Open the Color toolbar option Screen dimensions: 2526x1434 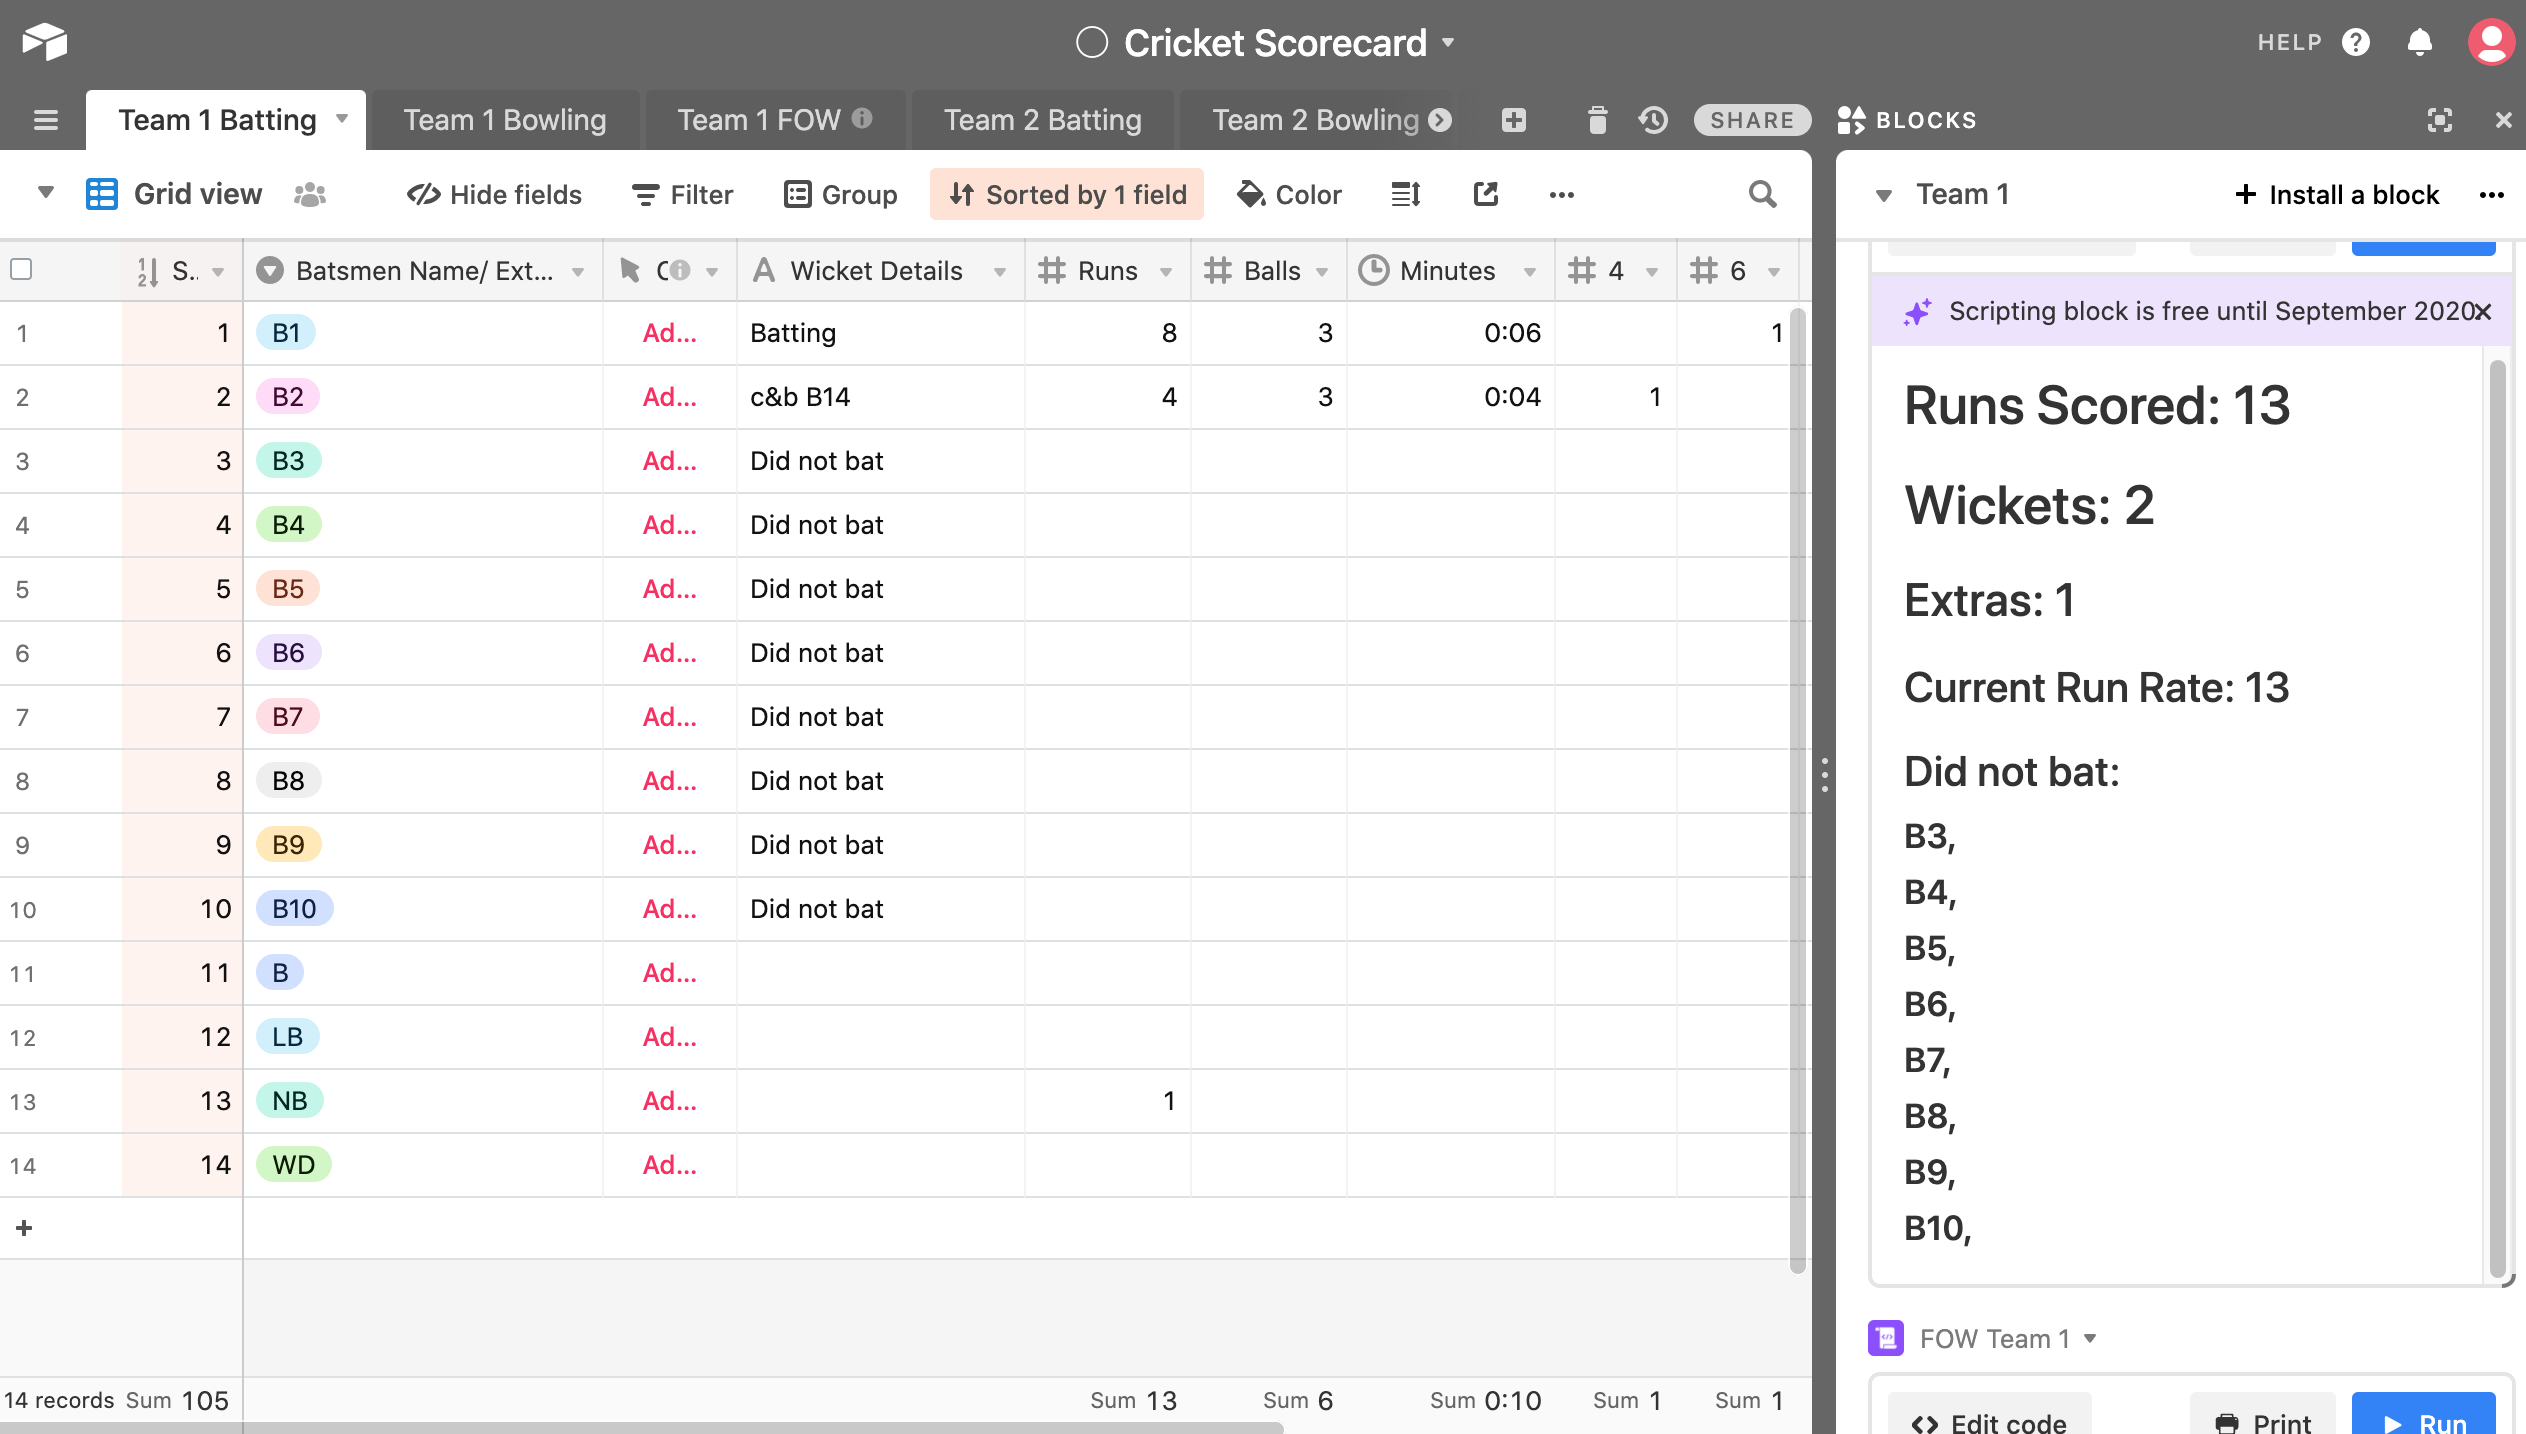pos(1289,194)
